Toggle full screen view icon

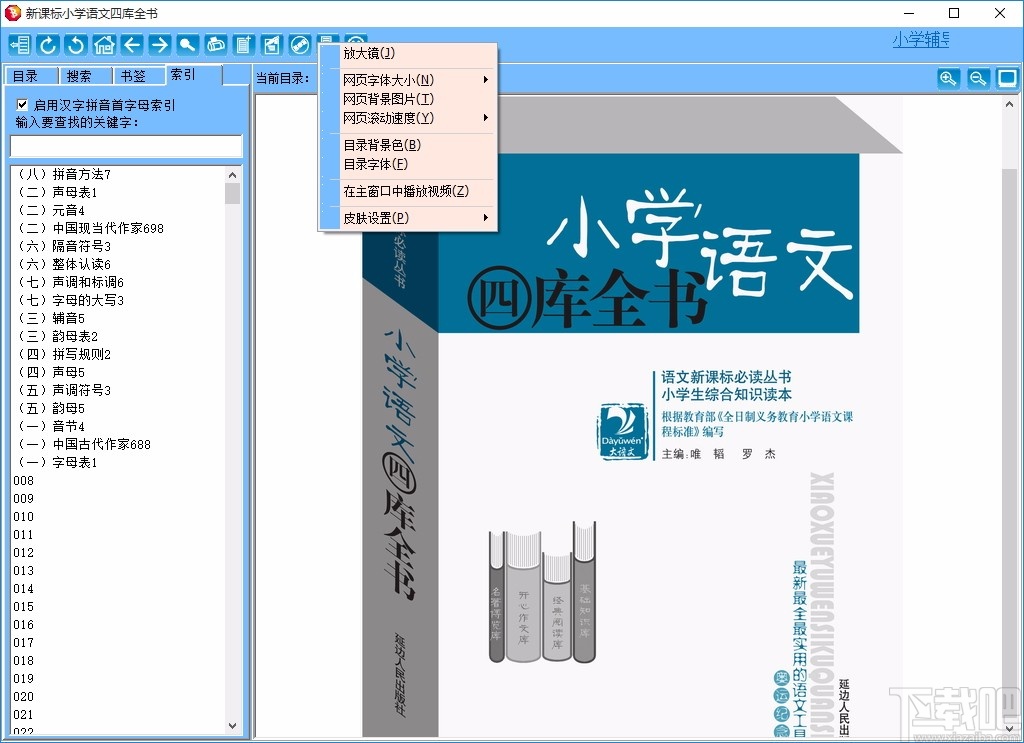pos(1007,79)
